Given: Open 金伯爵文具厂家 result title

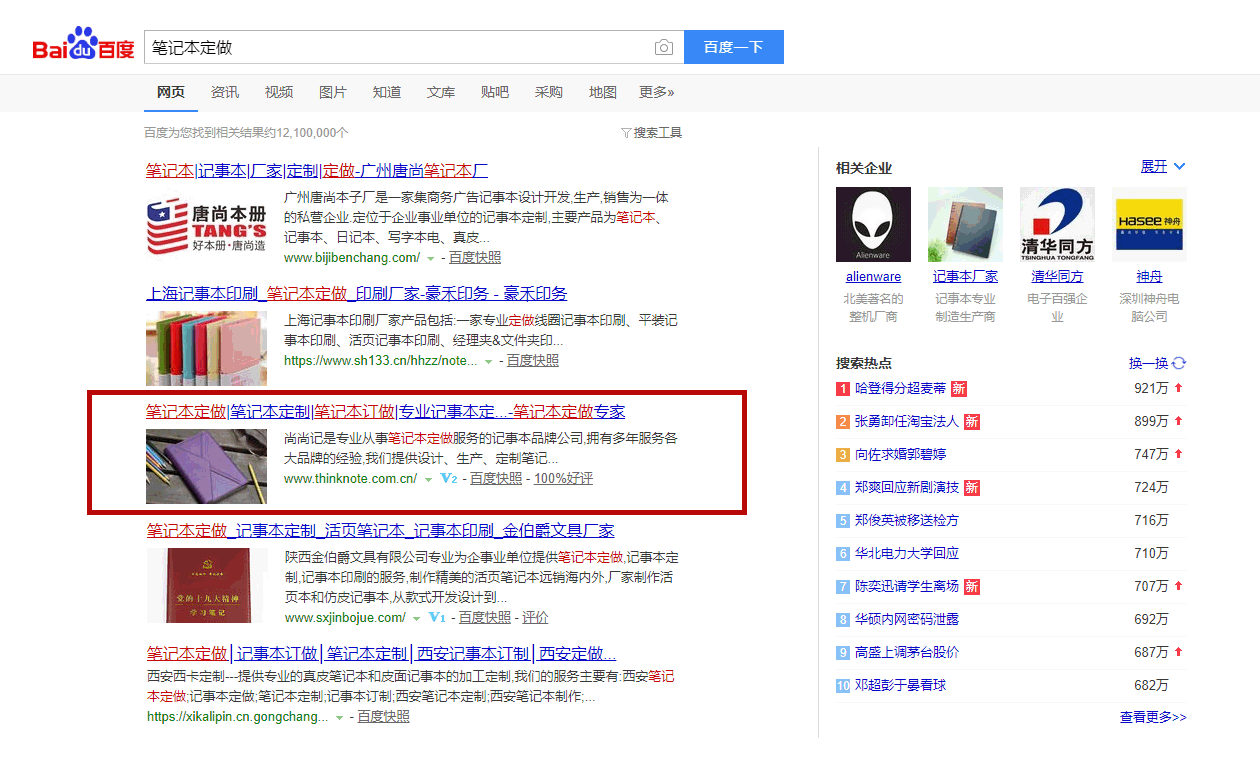Looking at the screenshot, I should click(x=381, y=530).
